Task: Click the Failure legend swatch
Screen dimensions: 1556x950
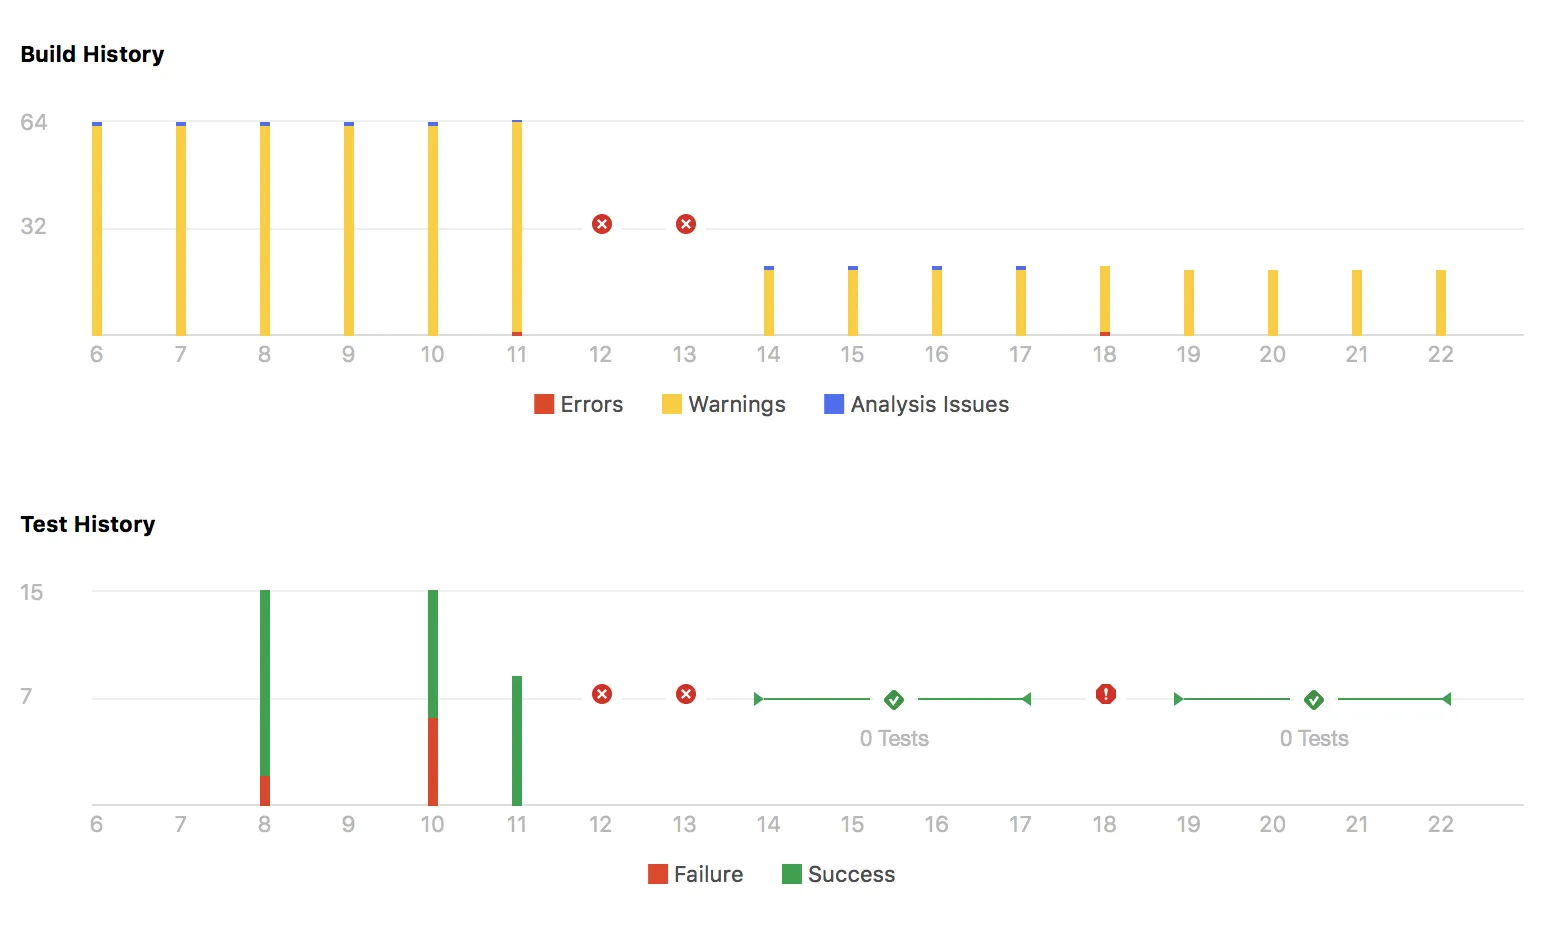Action: (x=658, y=874)
